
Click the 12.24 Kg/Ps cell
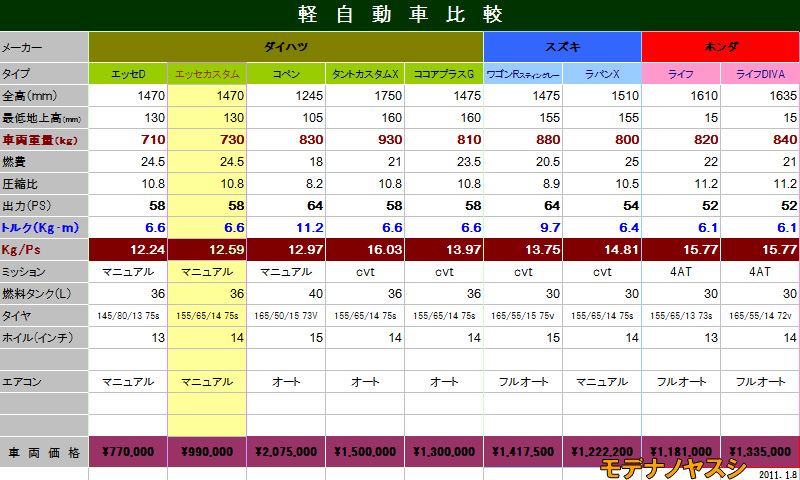128,249
